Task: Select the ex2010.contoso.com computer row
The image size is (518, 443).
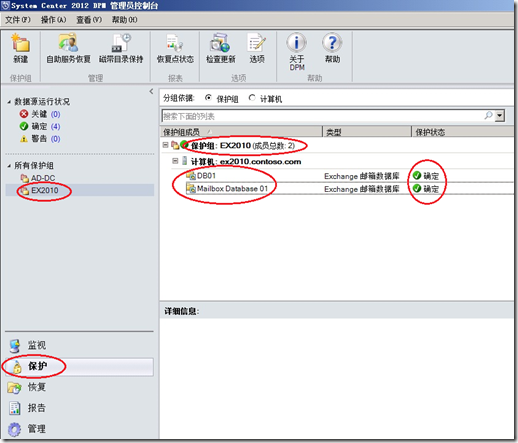Action: [x=342, y=161]
